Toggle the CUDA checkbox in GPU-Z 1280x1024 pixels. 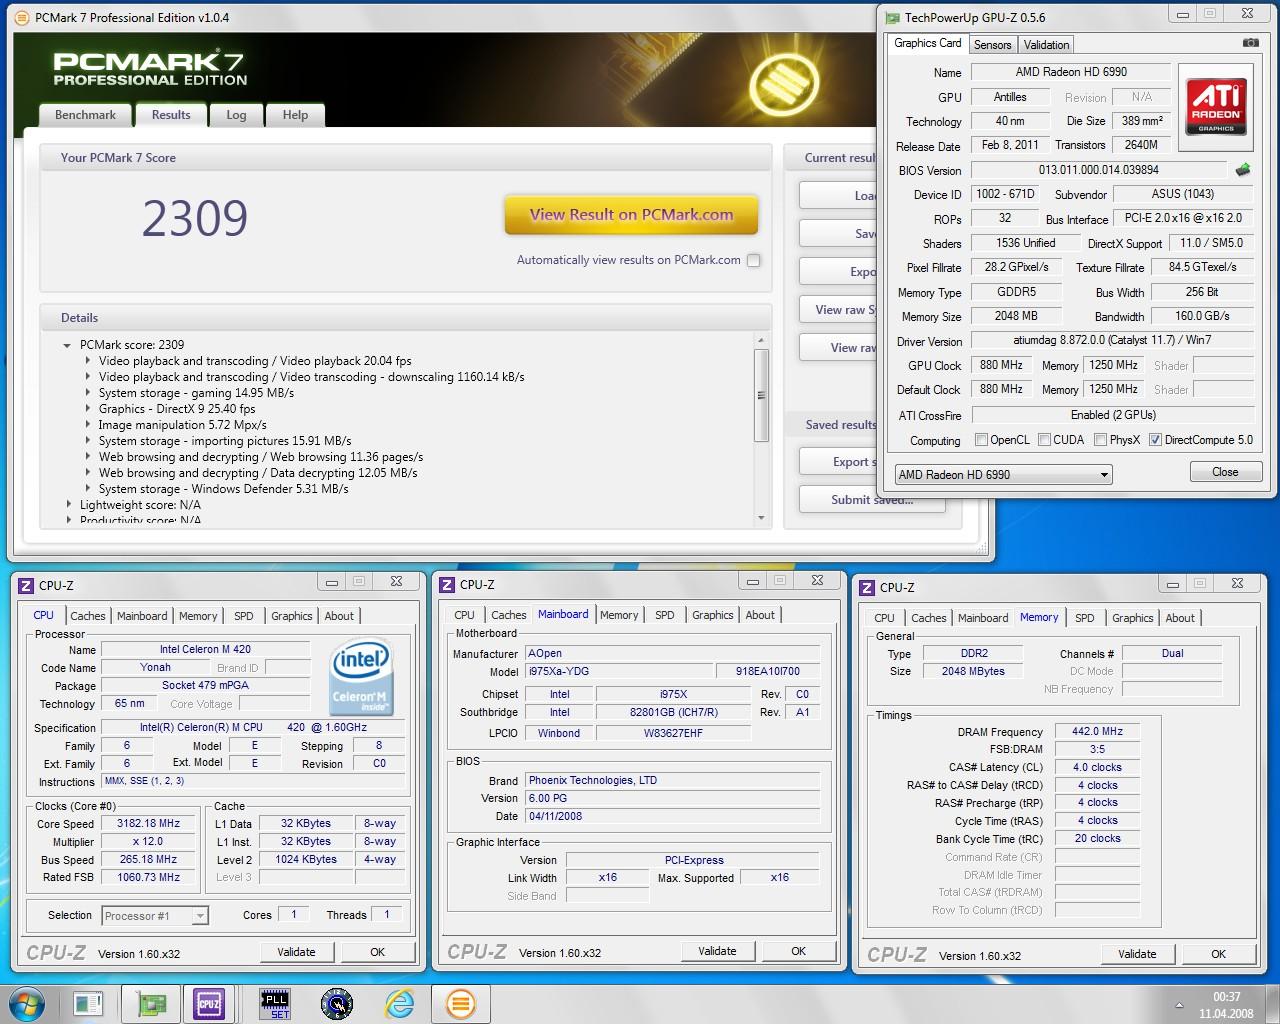(x=1044, y=440)
